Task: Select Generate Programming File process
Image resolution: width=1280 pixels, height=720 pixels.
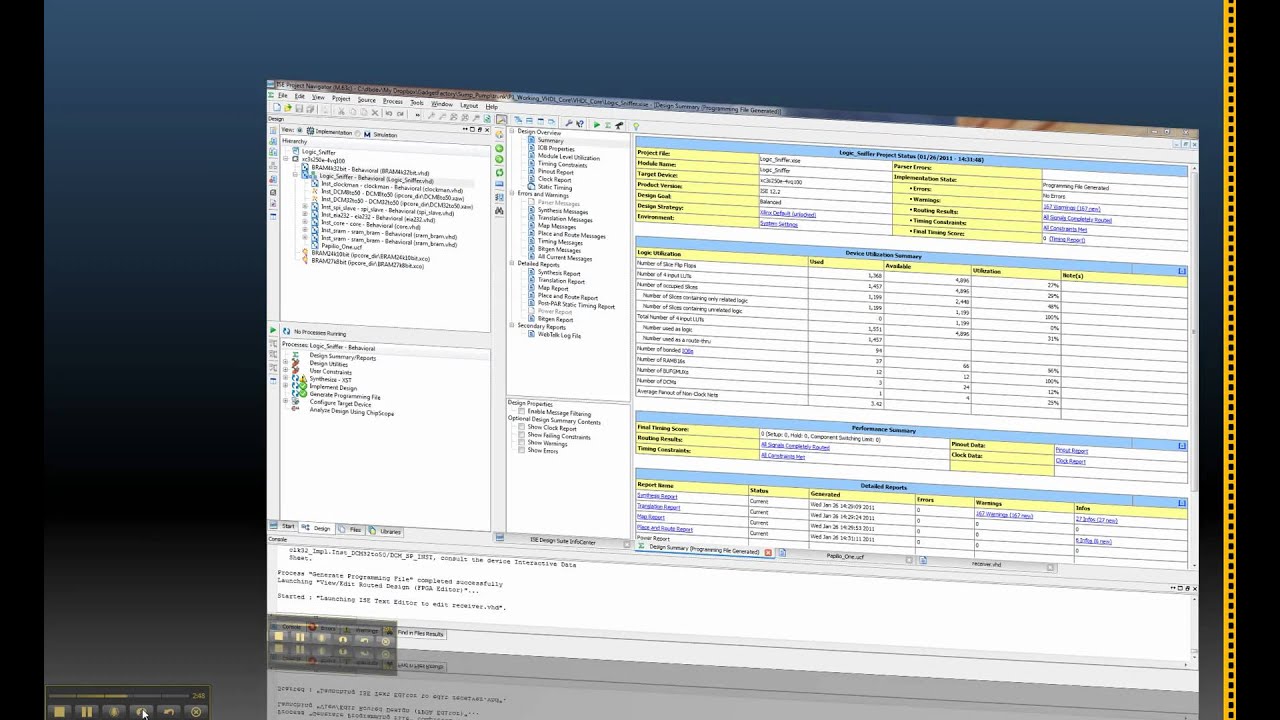Action: coord(345,396)
